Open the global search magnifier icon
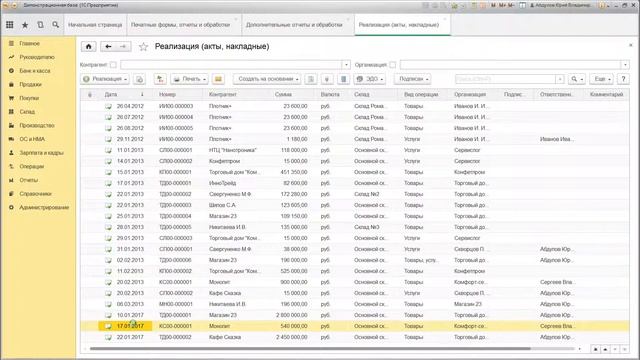This screenshot has height=360, width=640. coord(56,25)
